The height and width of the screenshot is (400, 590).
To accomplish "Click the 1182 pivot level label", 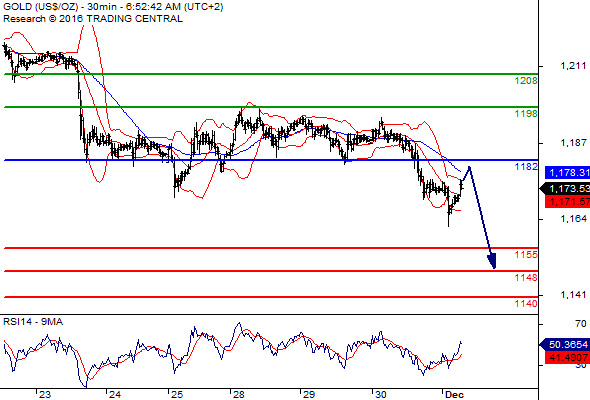I will click(x=526, y=166).
